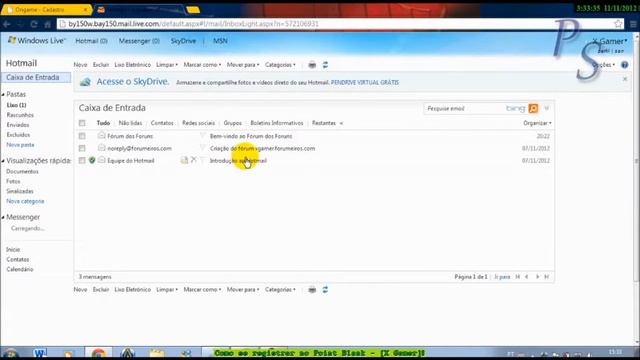Flag the Equipe do Hotmail message
The width and height of the screenshot is (640, 360).
tap(202, 160)
